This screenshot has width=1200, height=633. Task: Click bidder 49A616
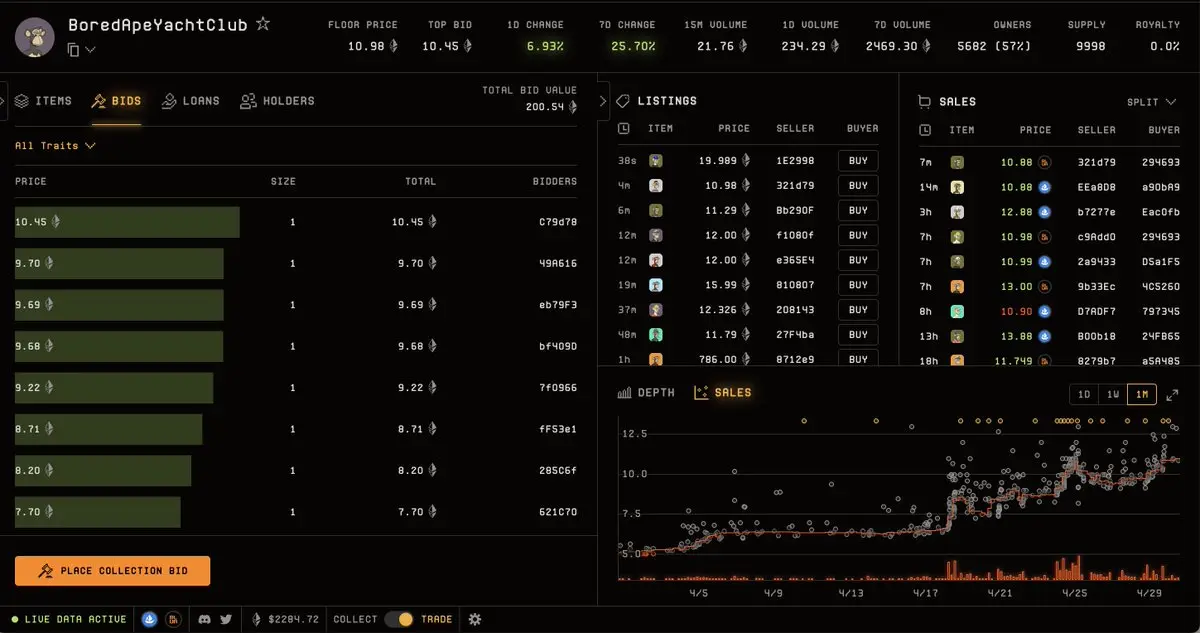[557, 264]
